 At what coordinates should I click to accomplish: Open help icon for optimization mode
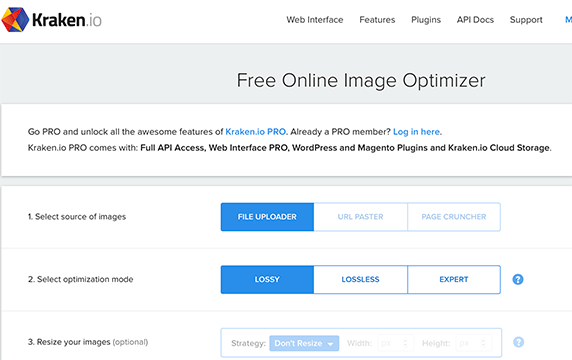tap(518, 279)
